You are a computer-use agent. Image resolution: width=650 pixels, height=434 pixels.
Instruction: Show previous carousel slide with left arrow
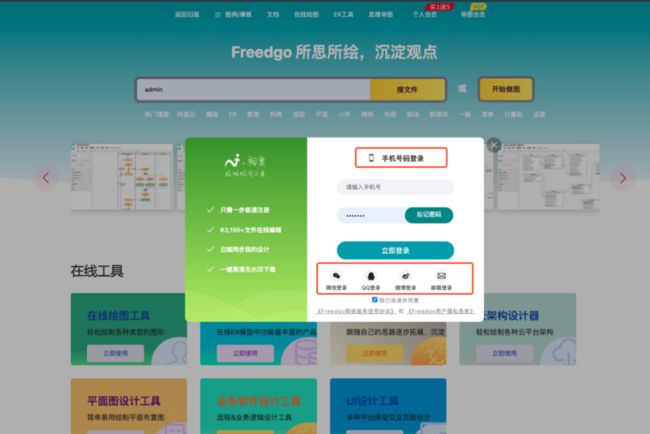(x=46, y=178)
